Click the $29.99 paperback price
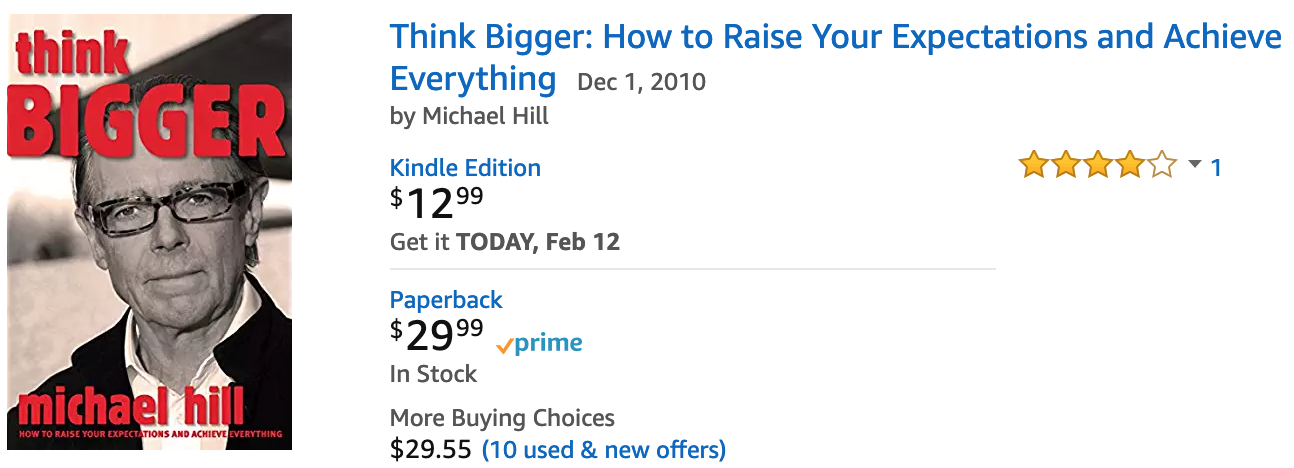 pos(437,336)
